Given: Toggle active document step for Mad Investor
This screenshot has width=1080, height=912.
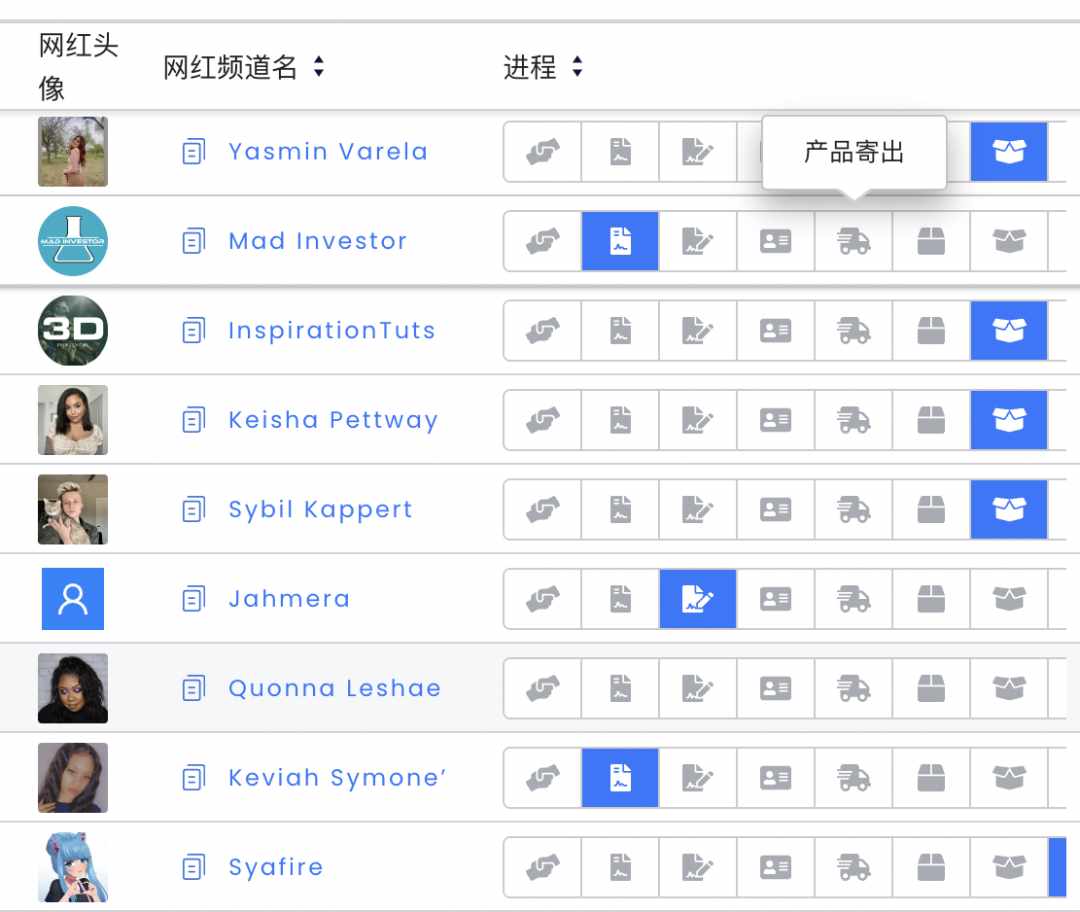Looking at the screenshot, I should 620,241.
